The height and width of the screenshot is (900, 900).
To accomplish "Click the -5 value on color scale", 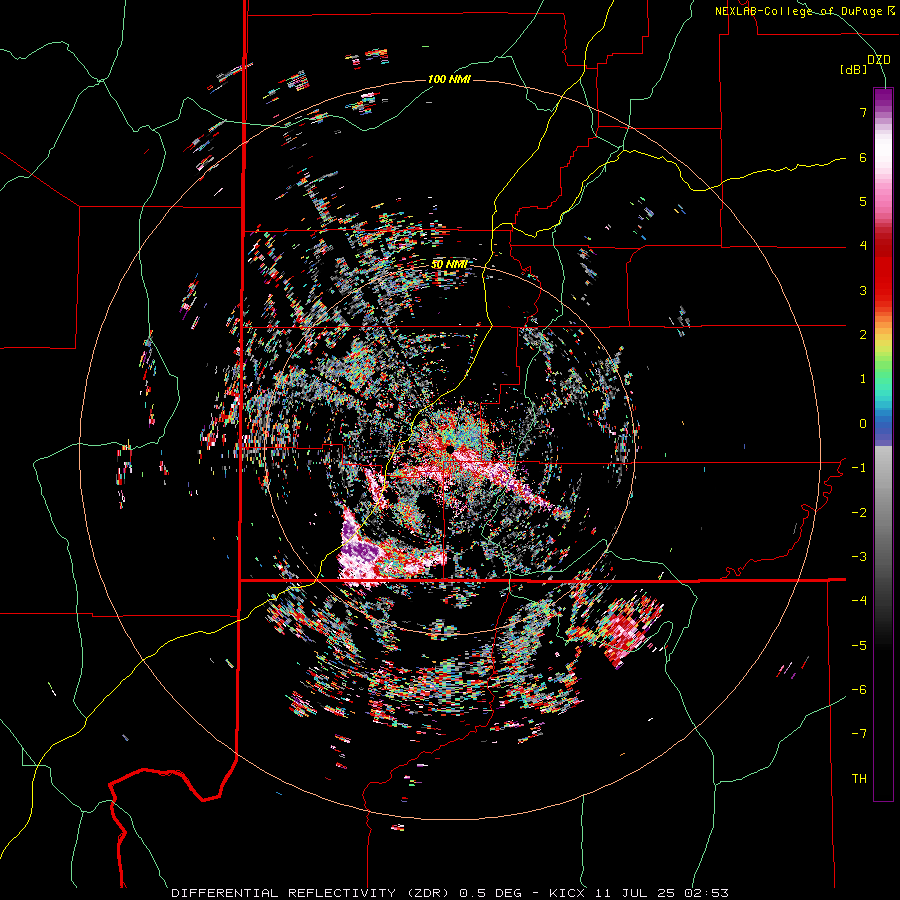I will click(x=859, y=646).
